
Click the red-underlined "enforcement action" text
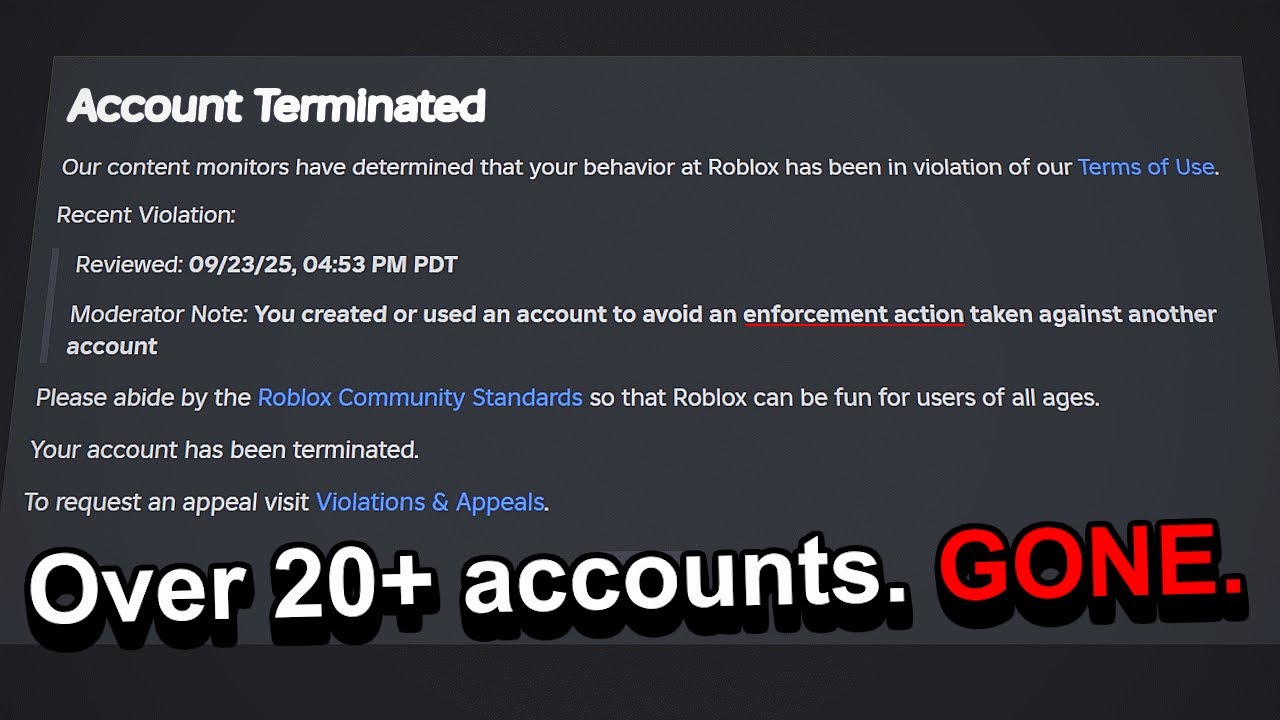[x=853, y=314]
